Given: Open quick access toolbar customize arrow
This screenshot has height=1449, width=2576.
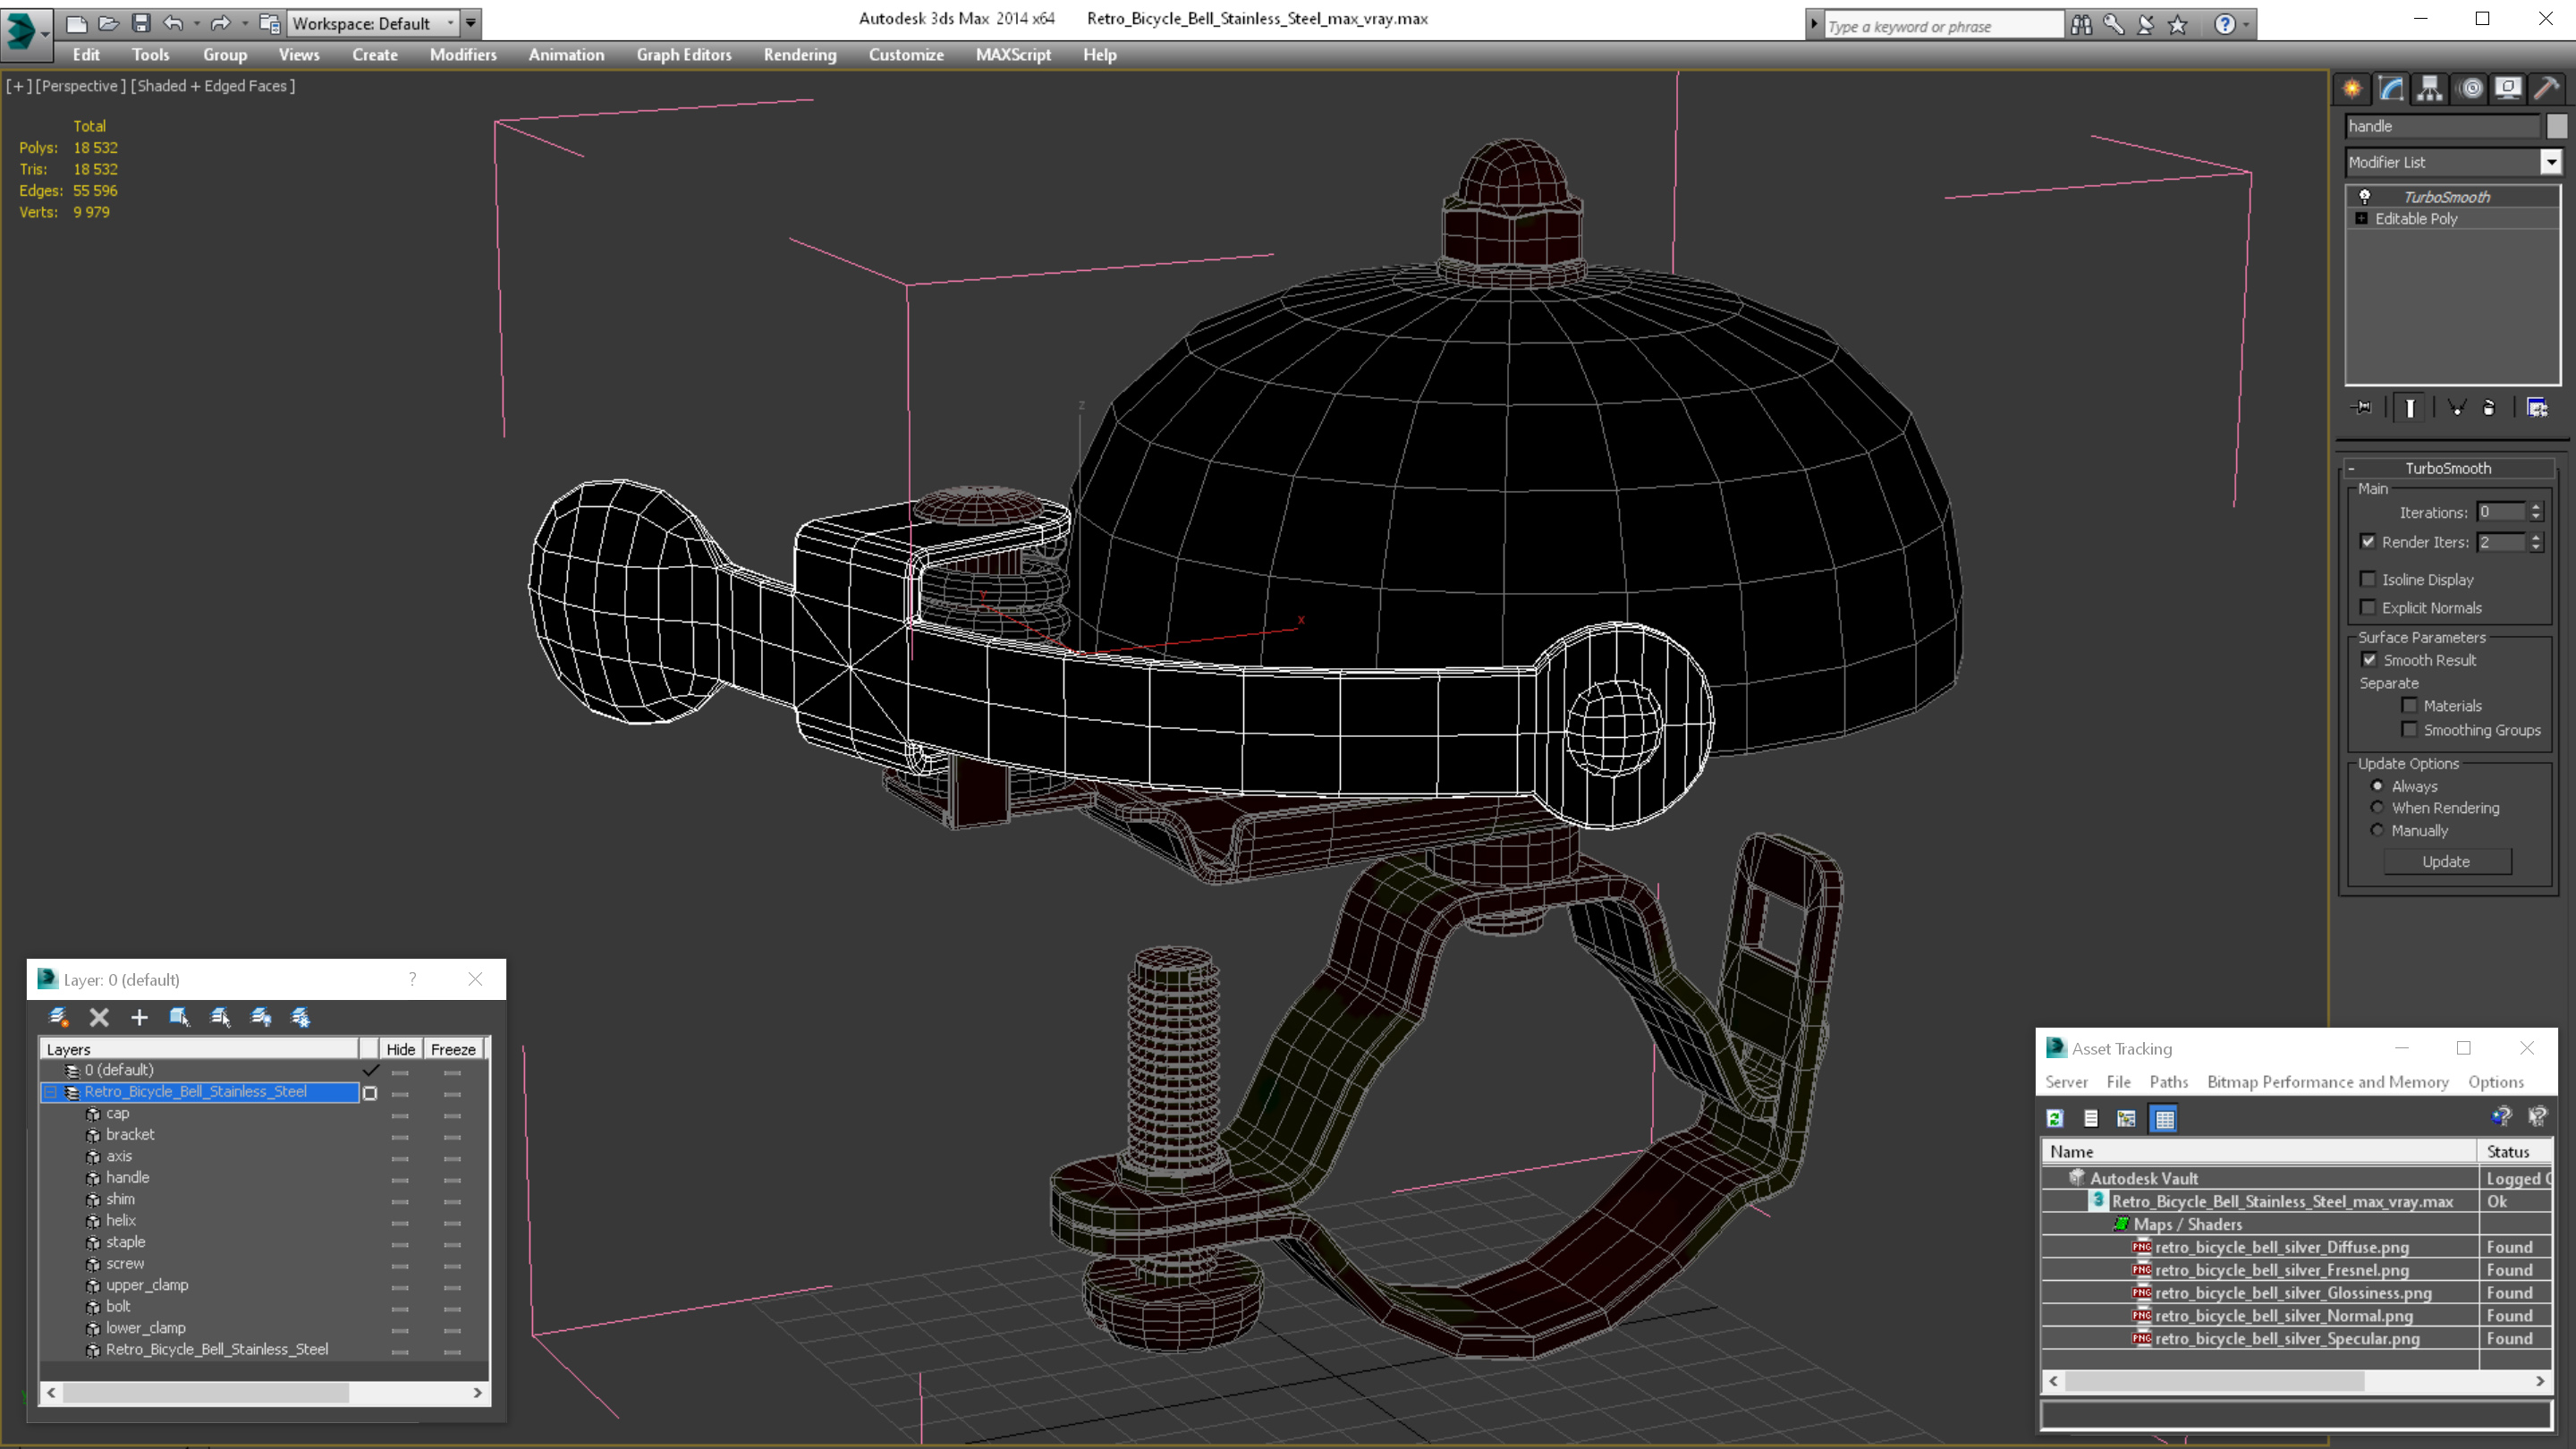Looking at the screenshot, I should click(x=471, y=23).
